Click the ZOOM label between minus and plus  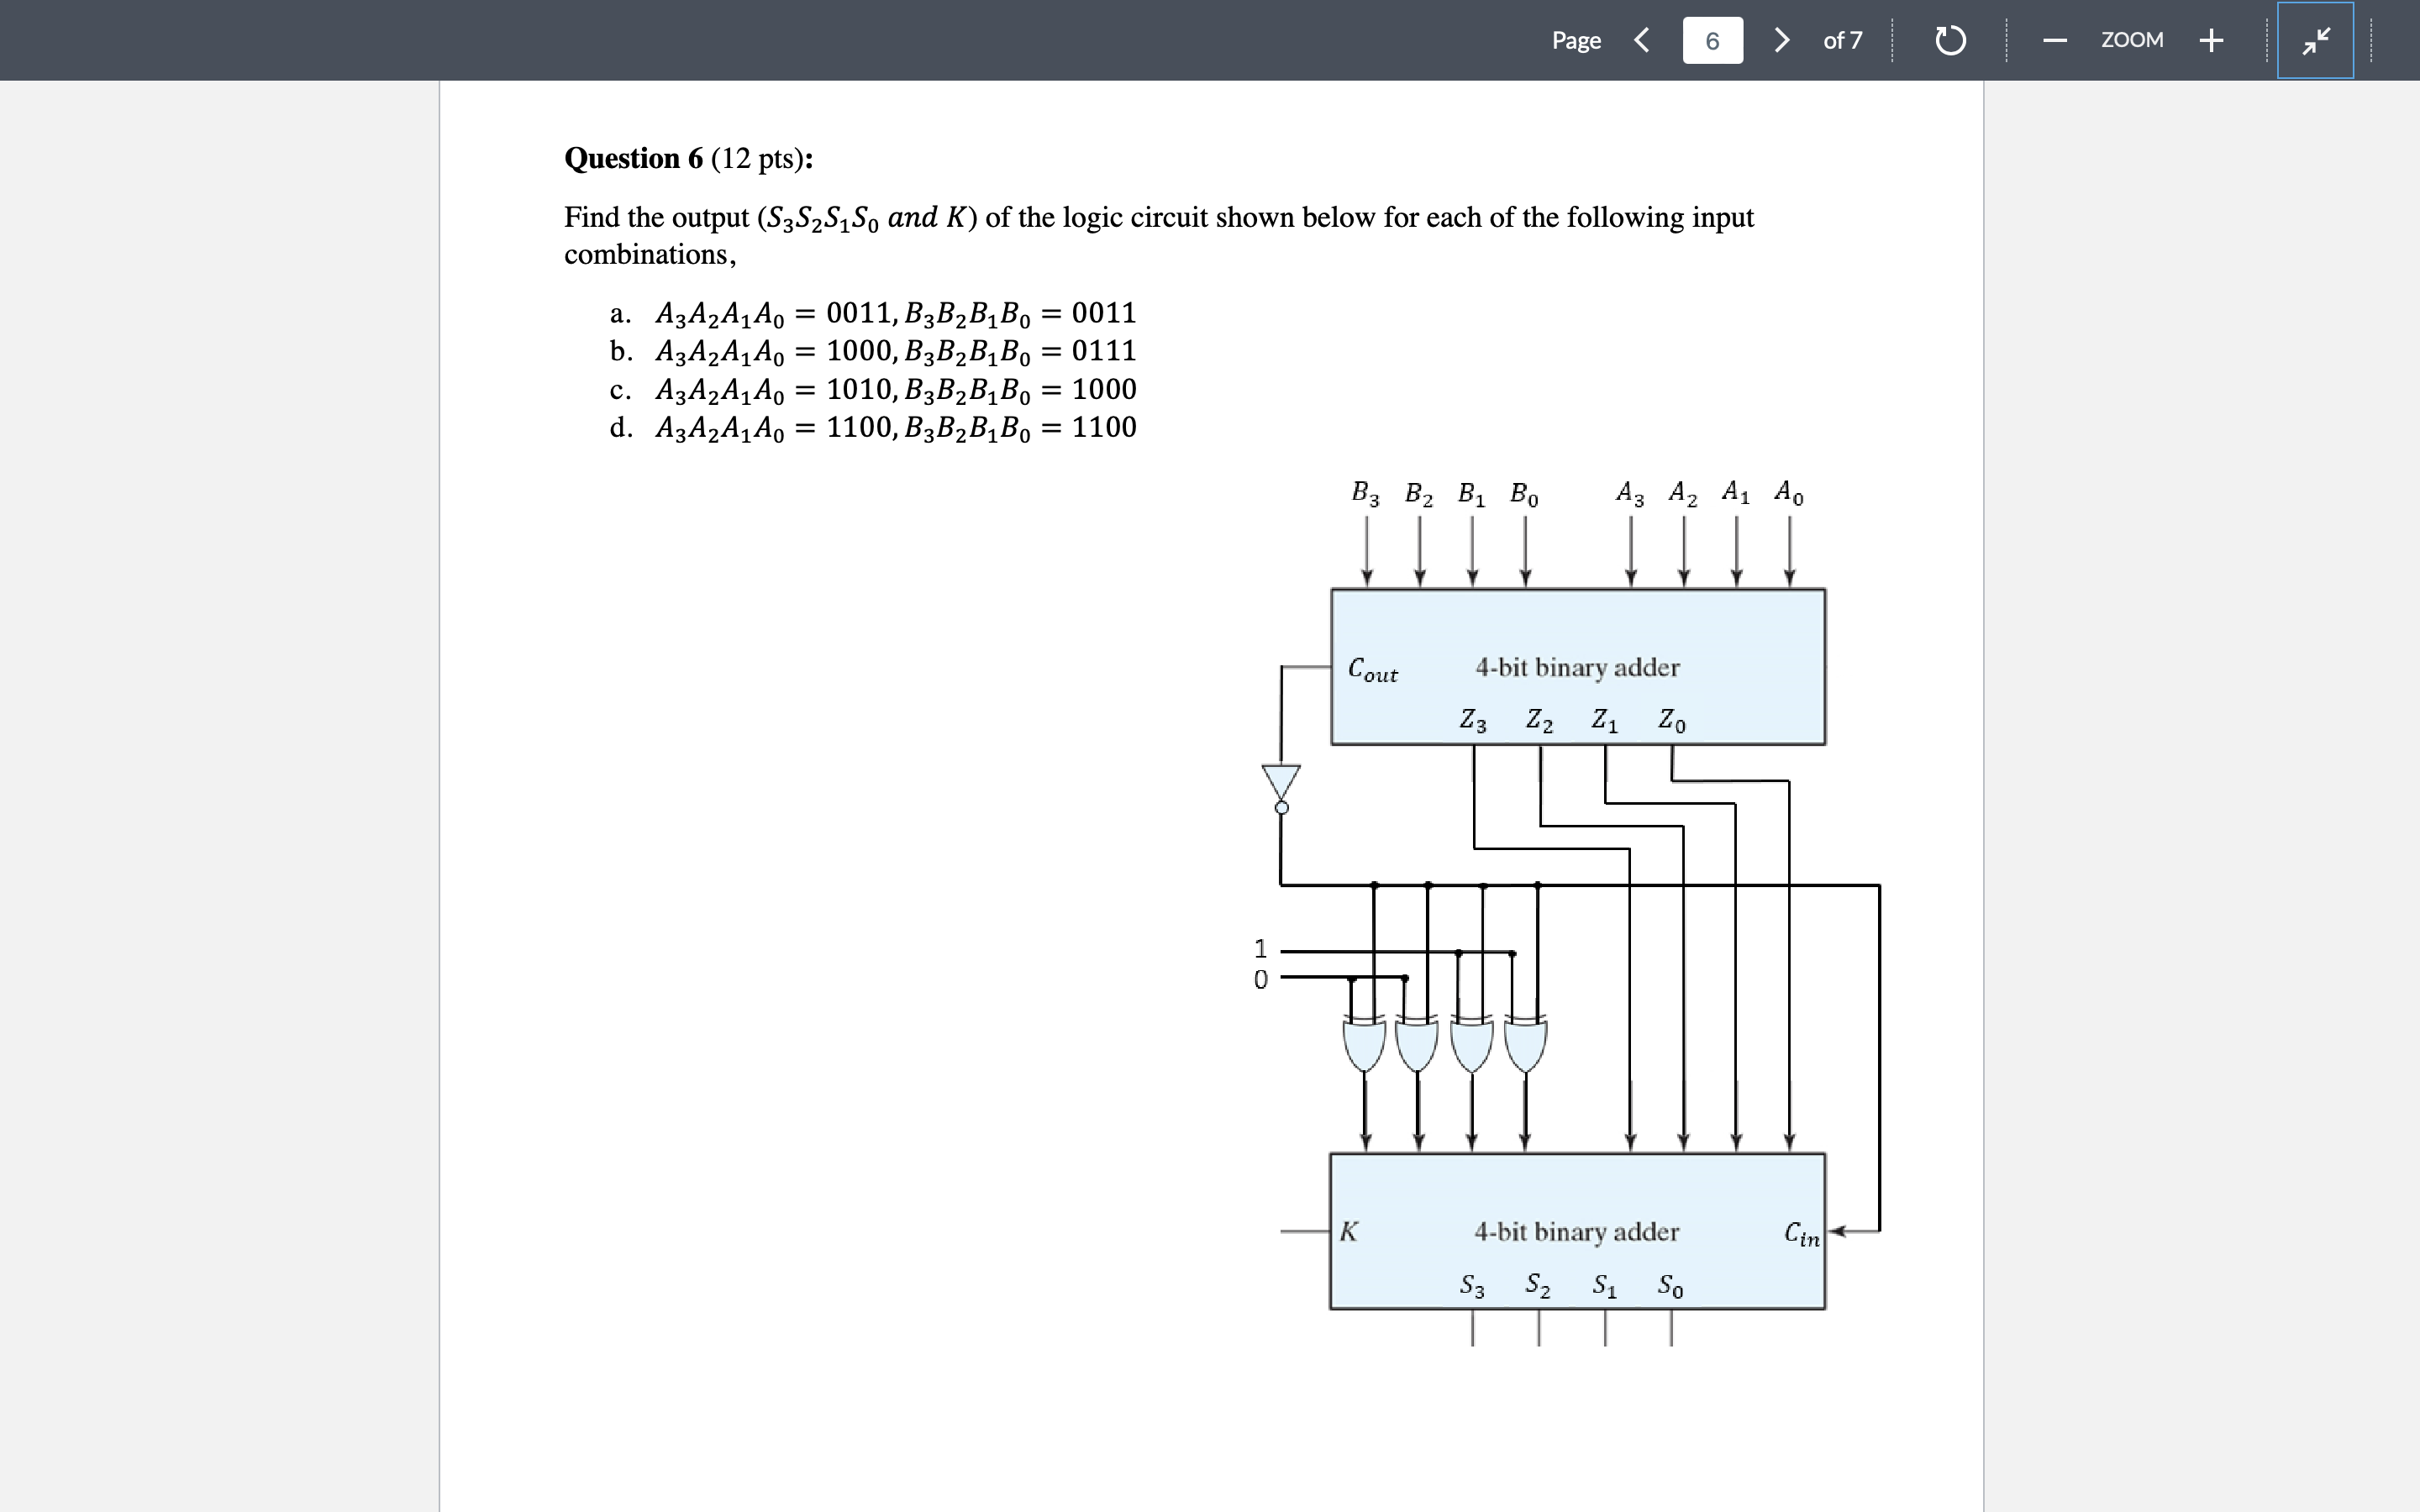click(x=2132, y=41)
